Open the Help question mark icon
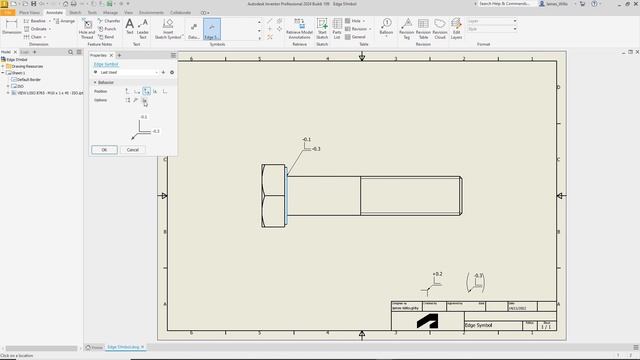 pyautogui.click(x=594, y=4)
